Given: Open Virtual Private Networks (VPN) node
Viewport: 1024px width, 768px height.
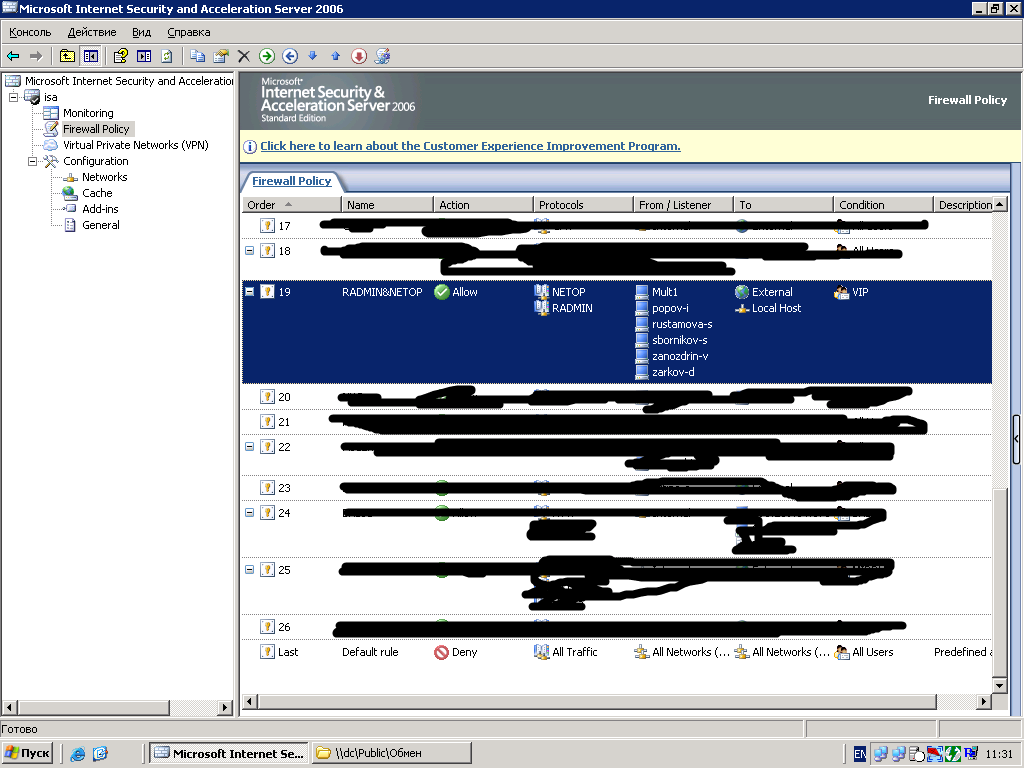Looking at the screenshot, I should coord(135,145).
